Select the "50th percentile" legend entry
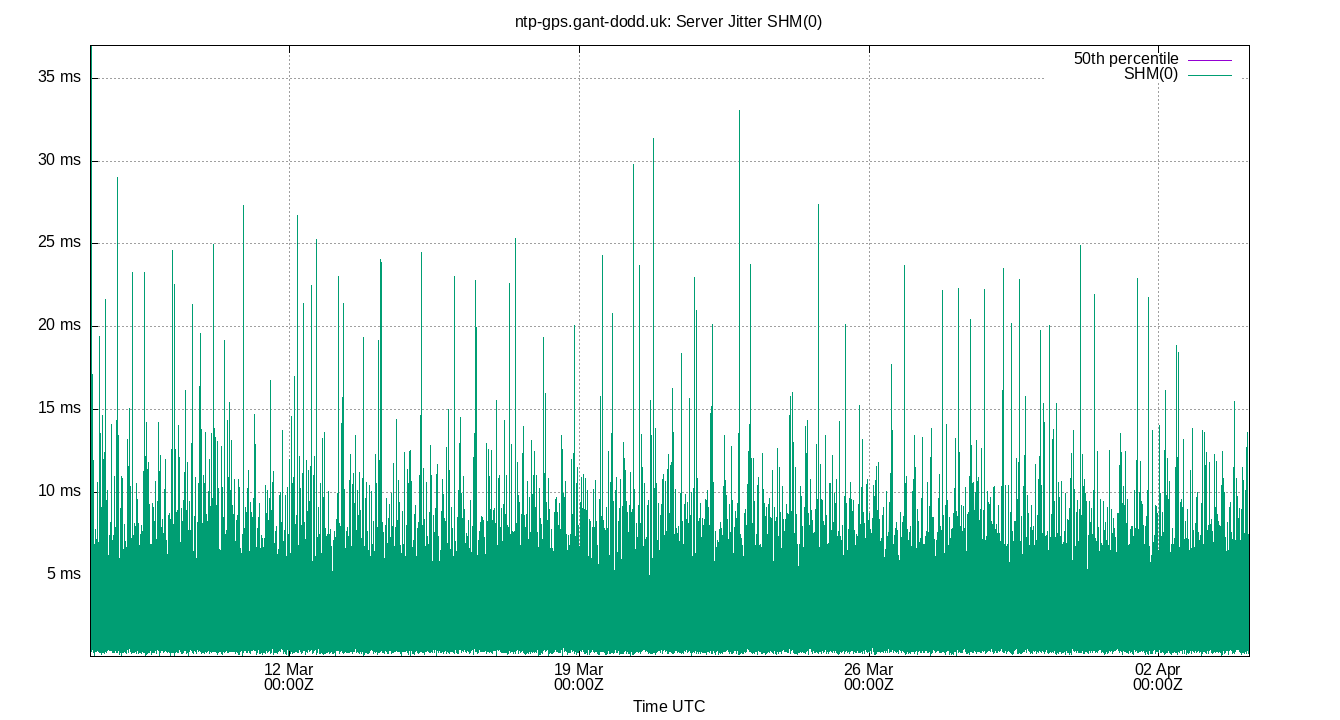Screen dimensions: 1340x720 pos(1125,59)
